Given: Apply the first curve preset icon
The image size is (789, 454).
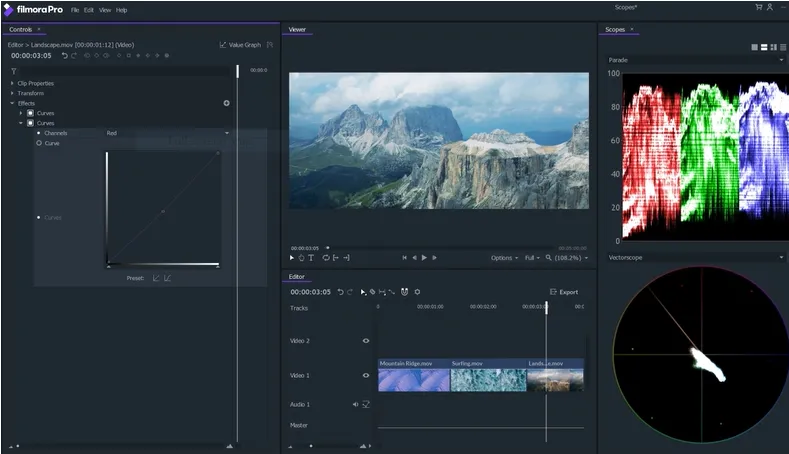Looking at the screenshot, I should click(156, 278).
